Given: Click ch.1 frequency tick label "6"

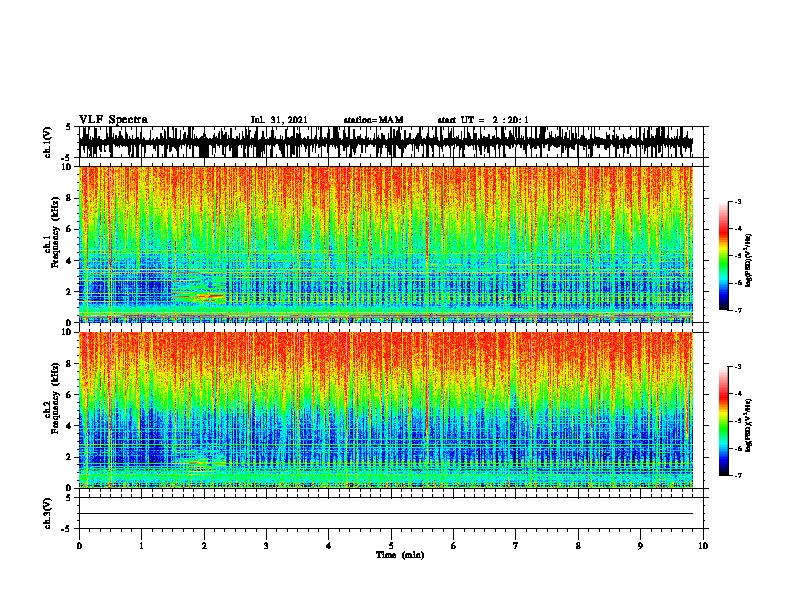Looking at the screenshot, I should (x=70, y=229).
